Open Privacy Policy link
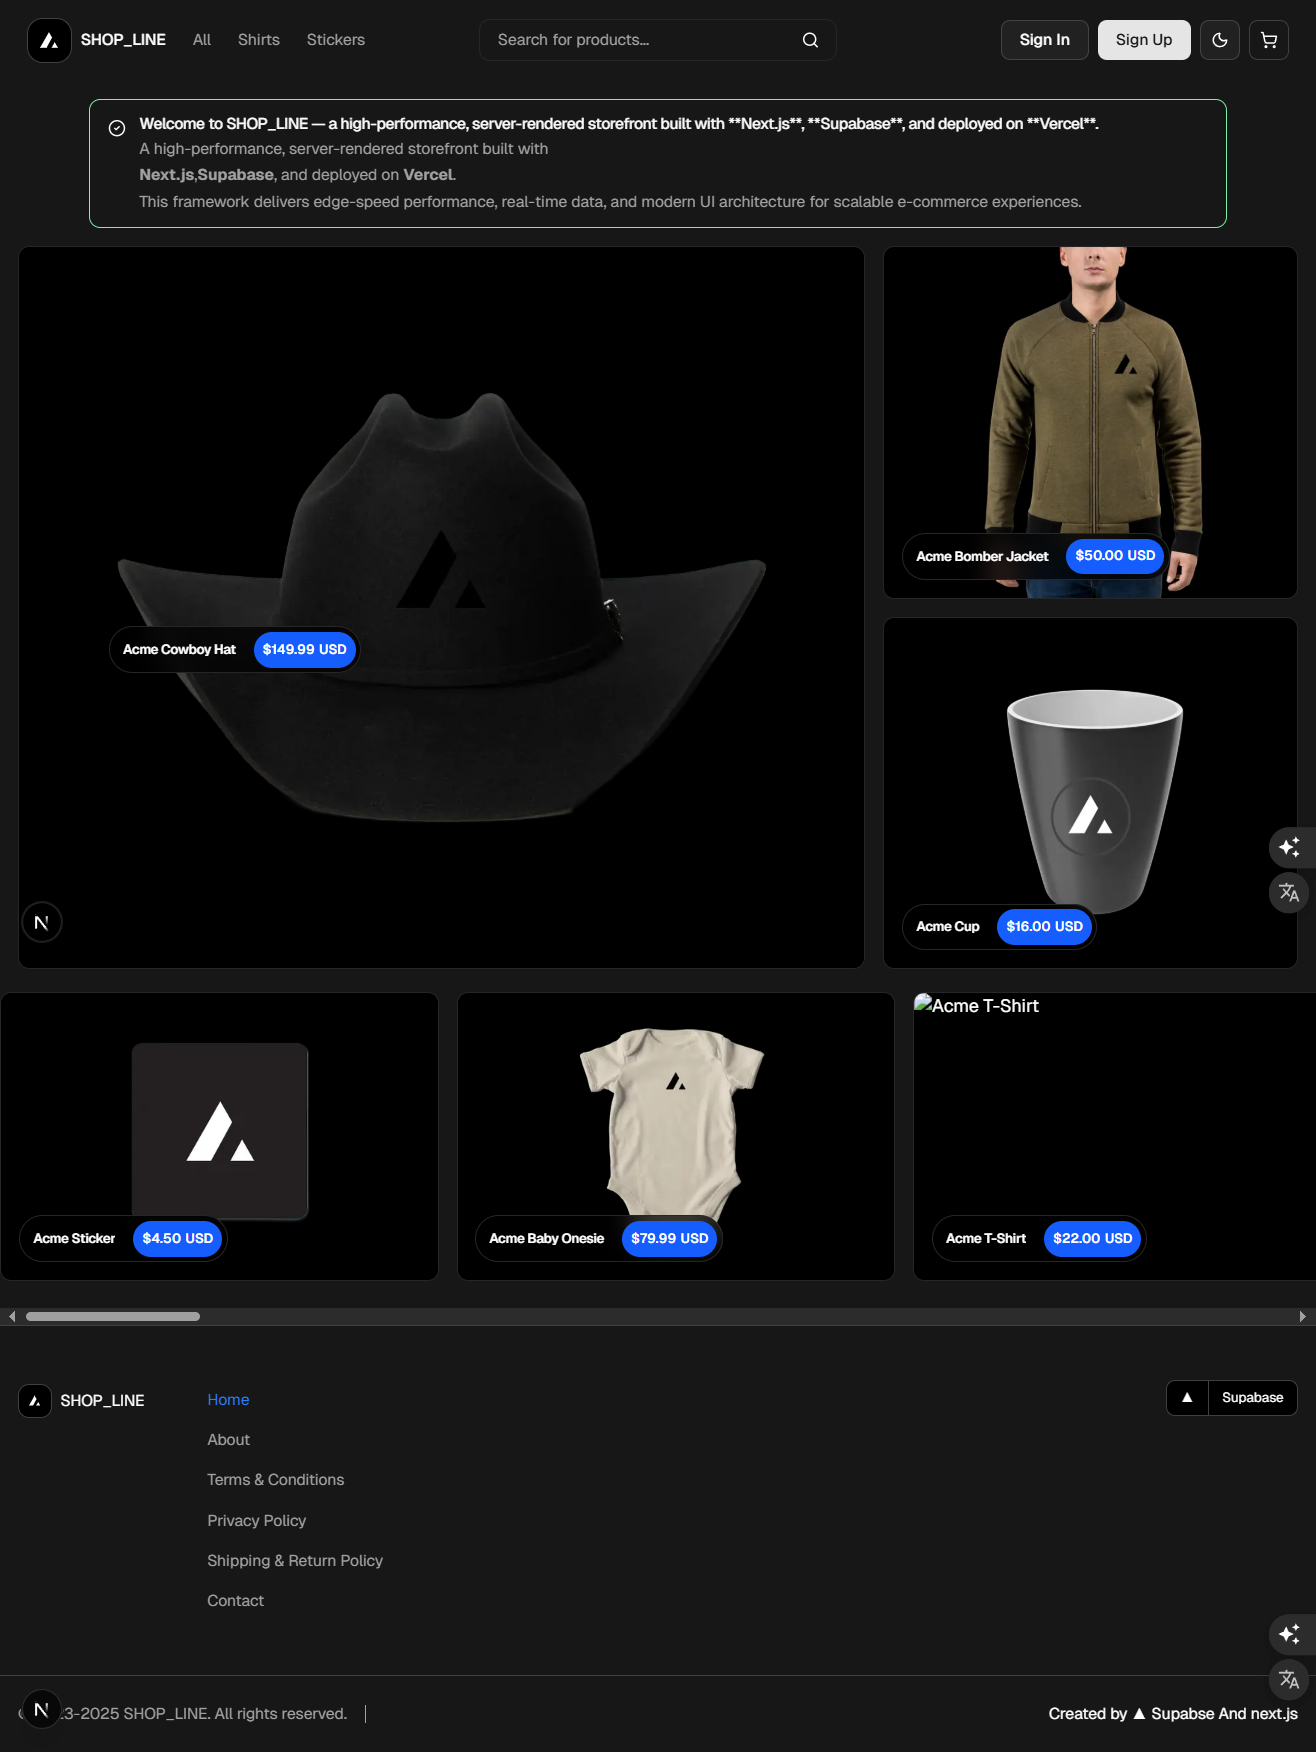This screenshot has width=1316, height=1752. click(257, 1521)
